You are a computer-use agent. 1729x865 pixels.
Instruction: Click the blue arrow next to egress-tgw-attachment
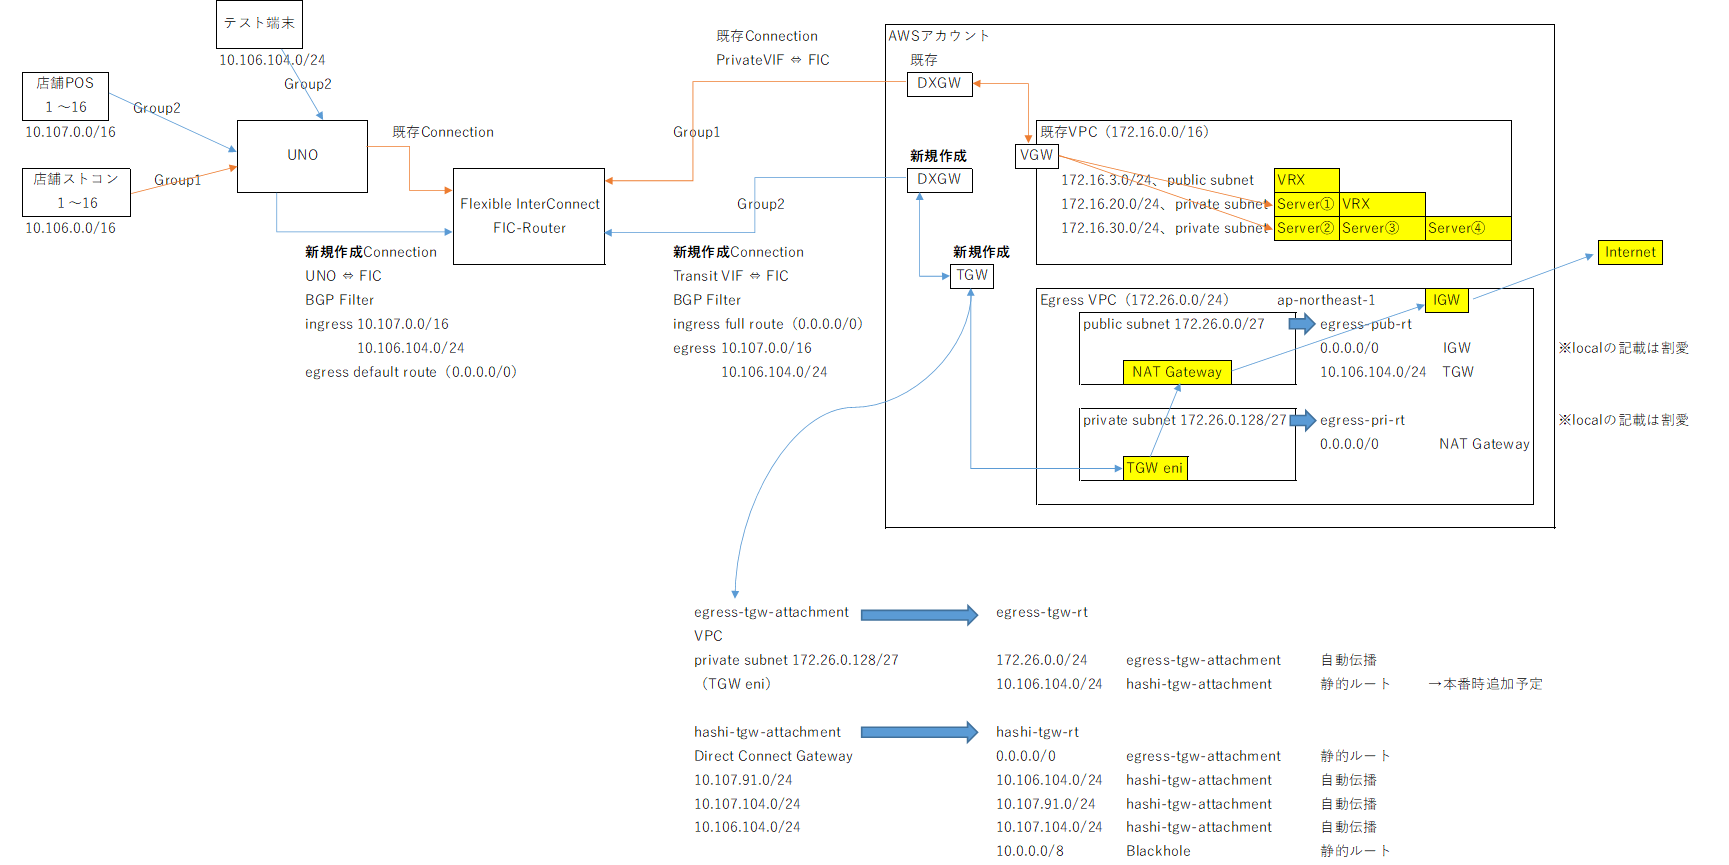[x=919, y=615]
